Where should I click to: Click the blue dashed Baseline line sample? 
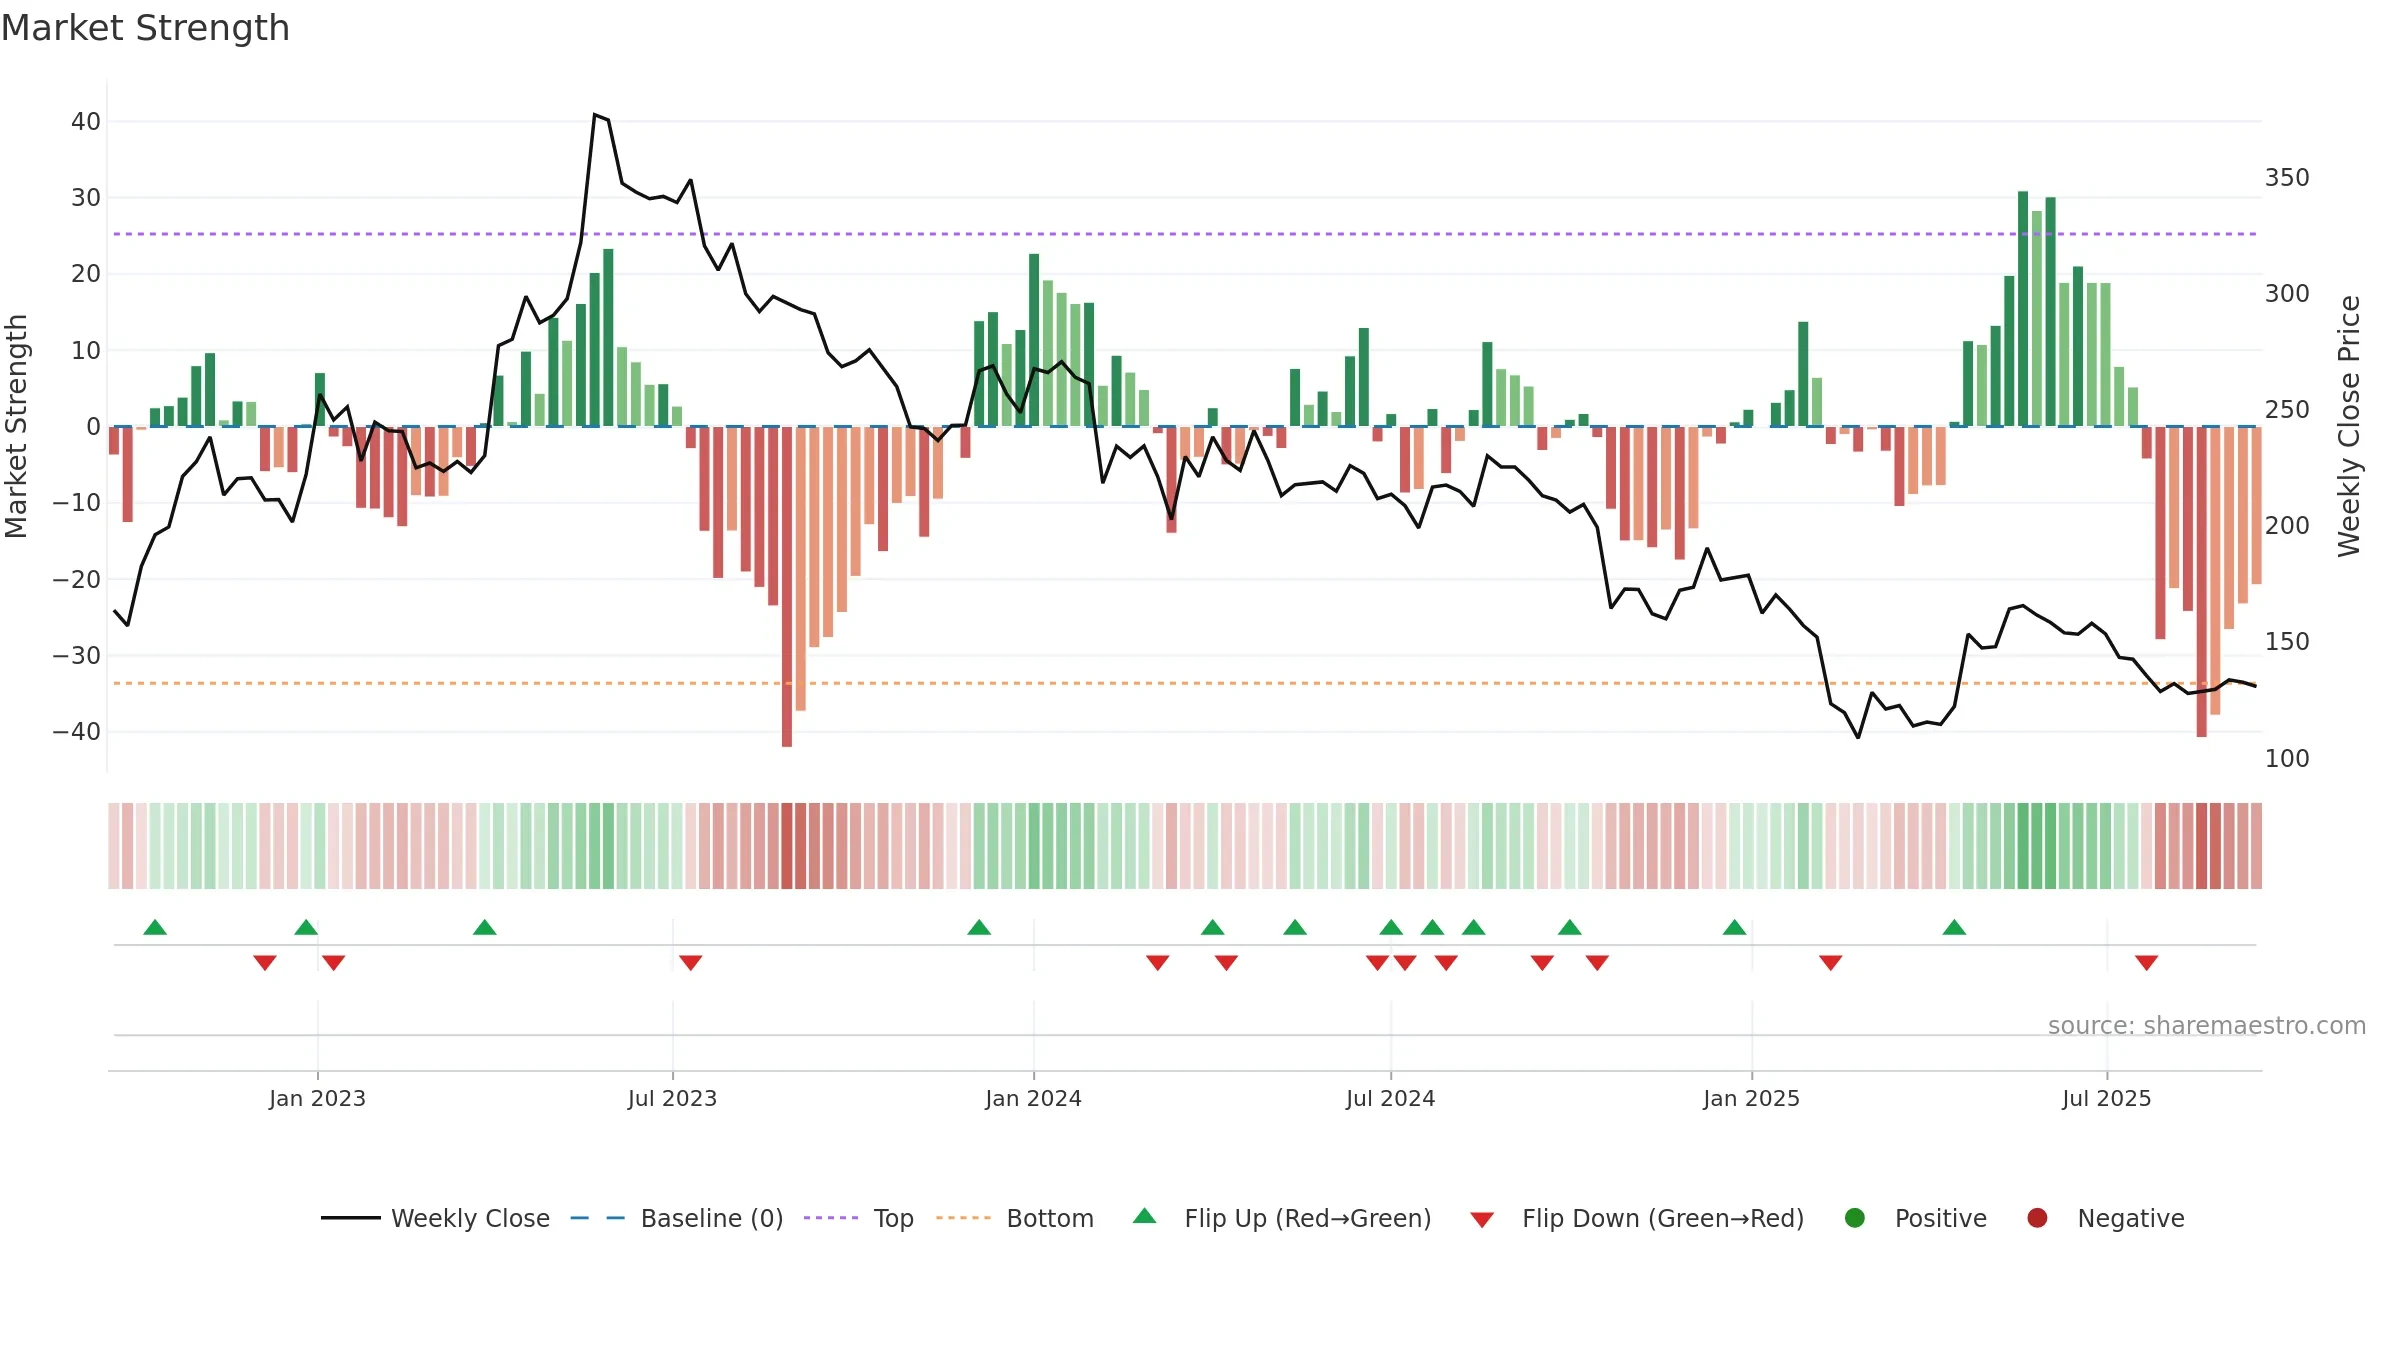[x=598, y=1218]
